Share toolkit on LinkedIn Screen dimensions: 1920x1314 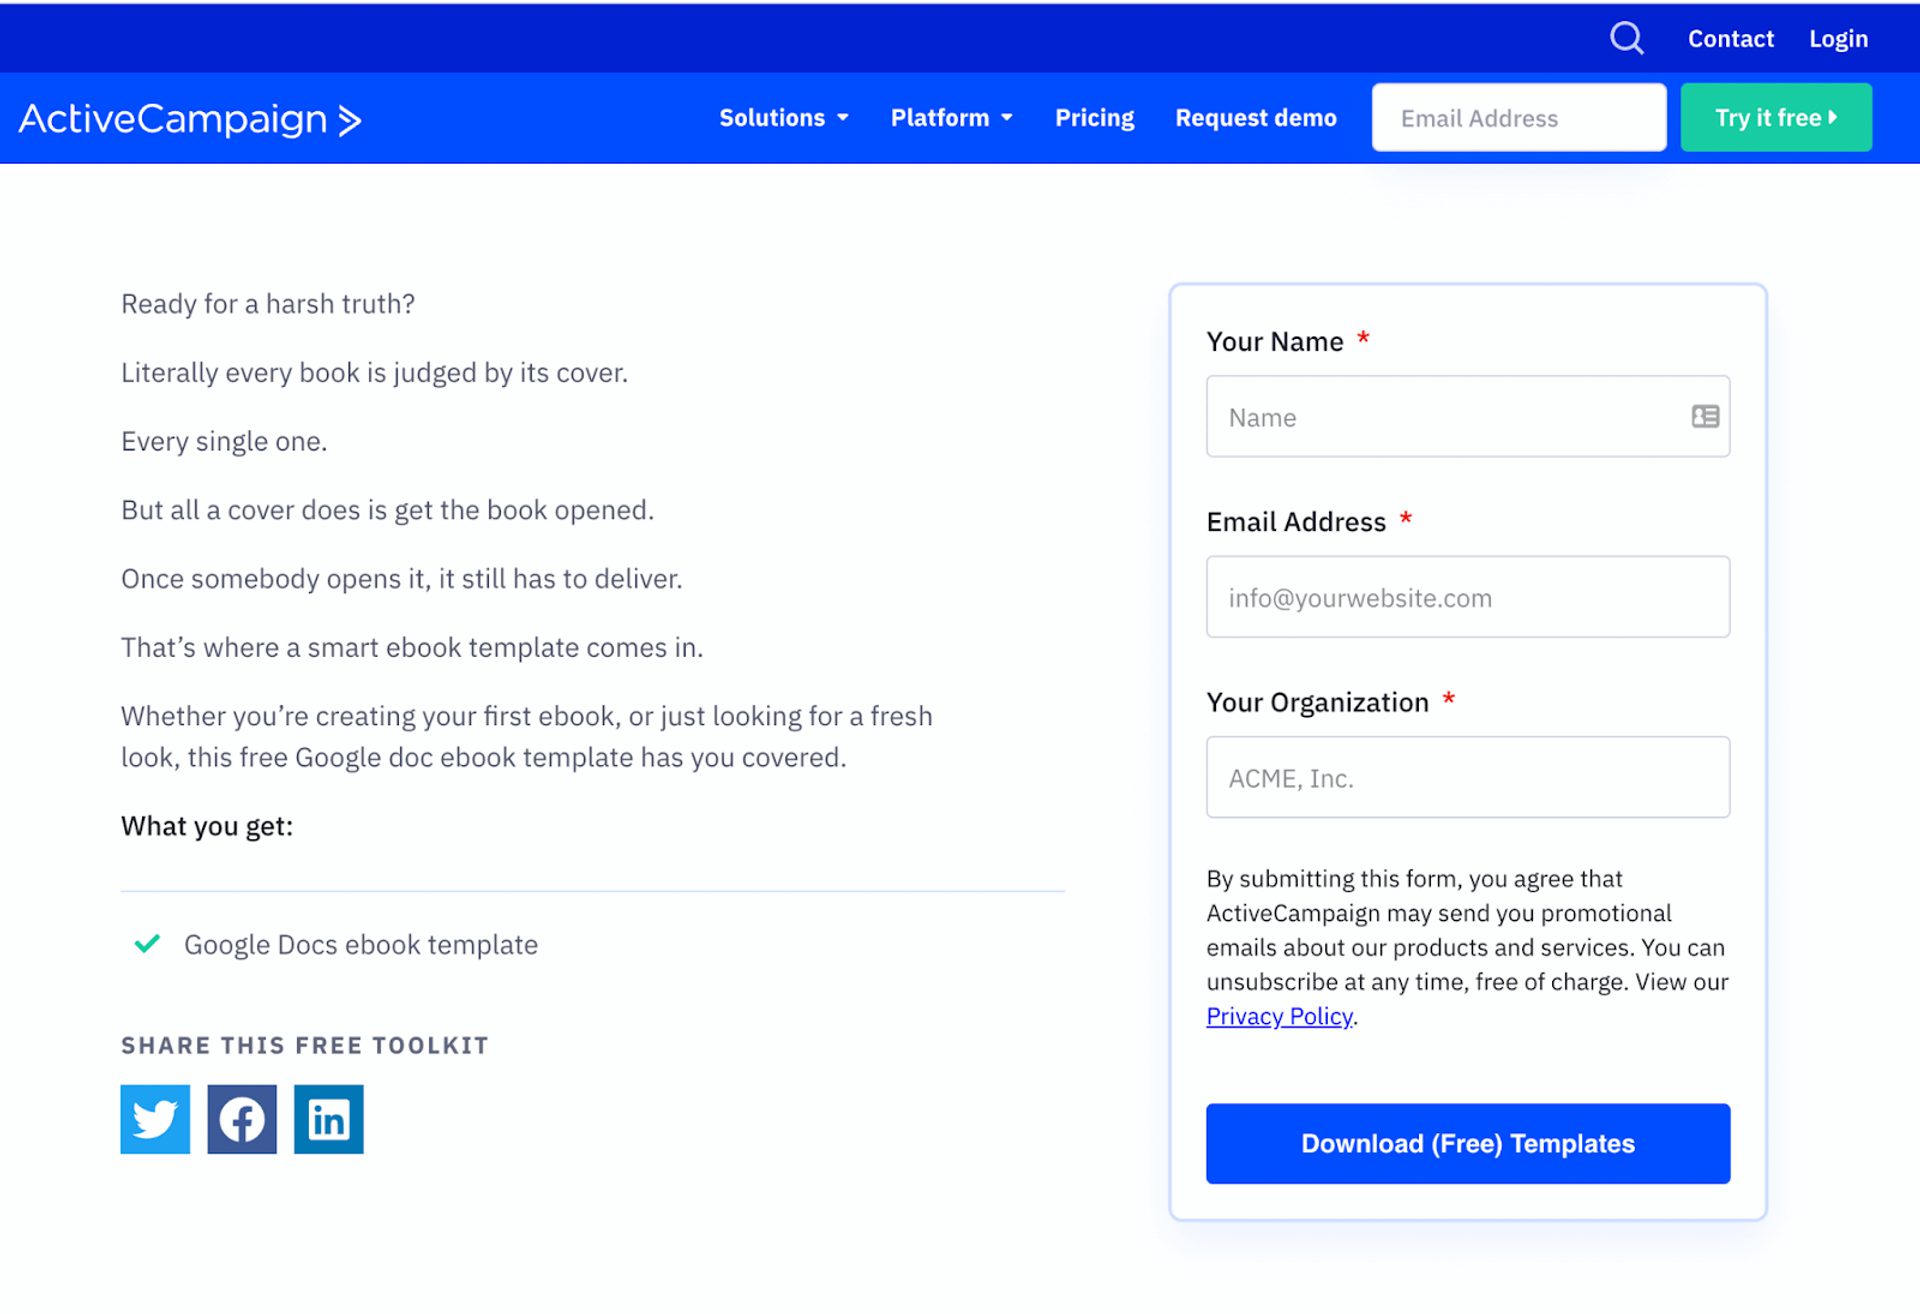pos(329,1119)
